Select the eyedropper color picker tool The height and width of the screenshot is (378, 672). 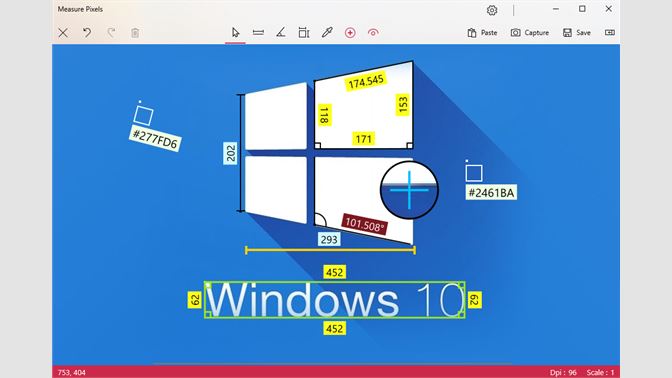click(x=327, y=33)
